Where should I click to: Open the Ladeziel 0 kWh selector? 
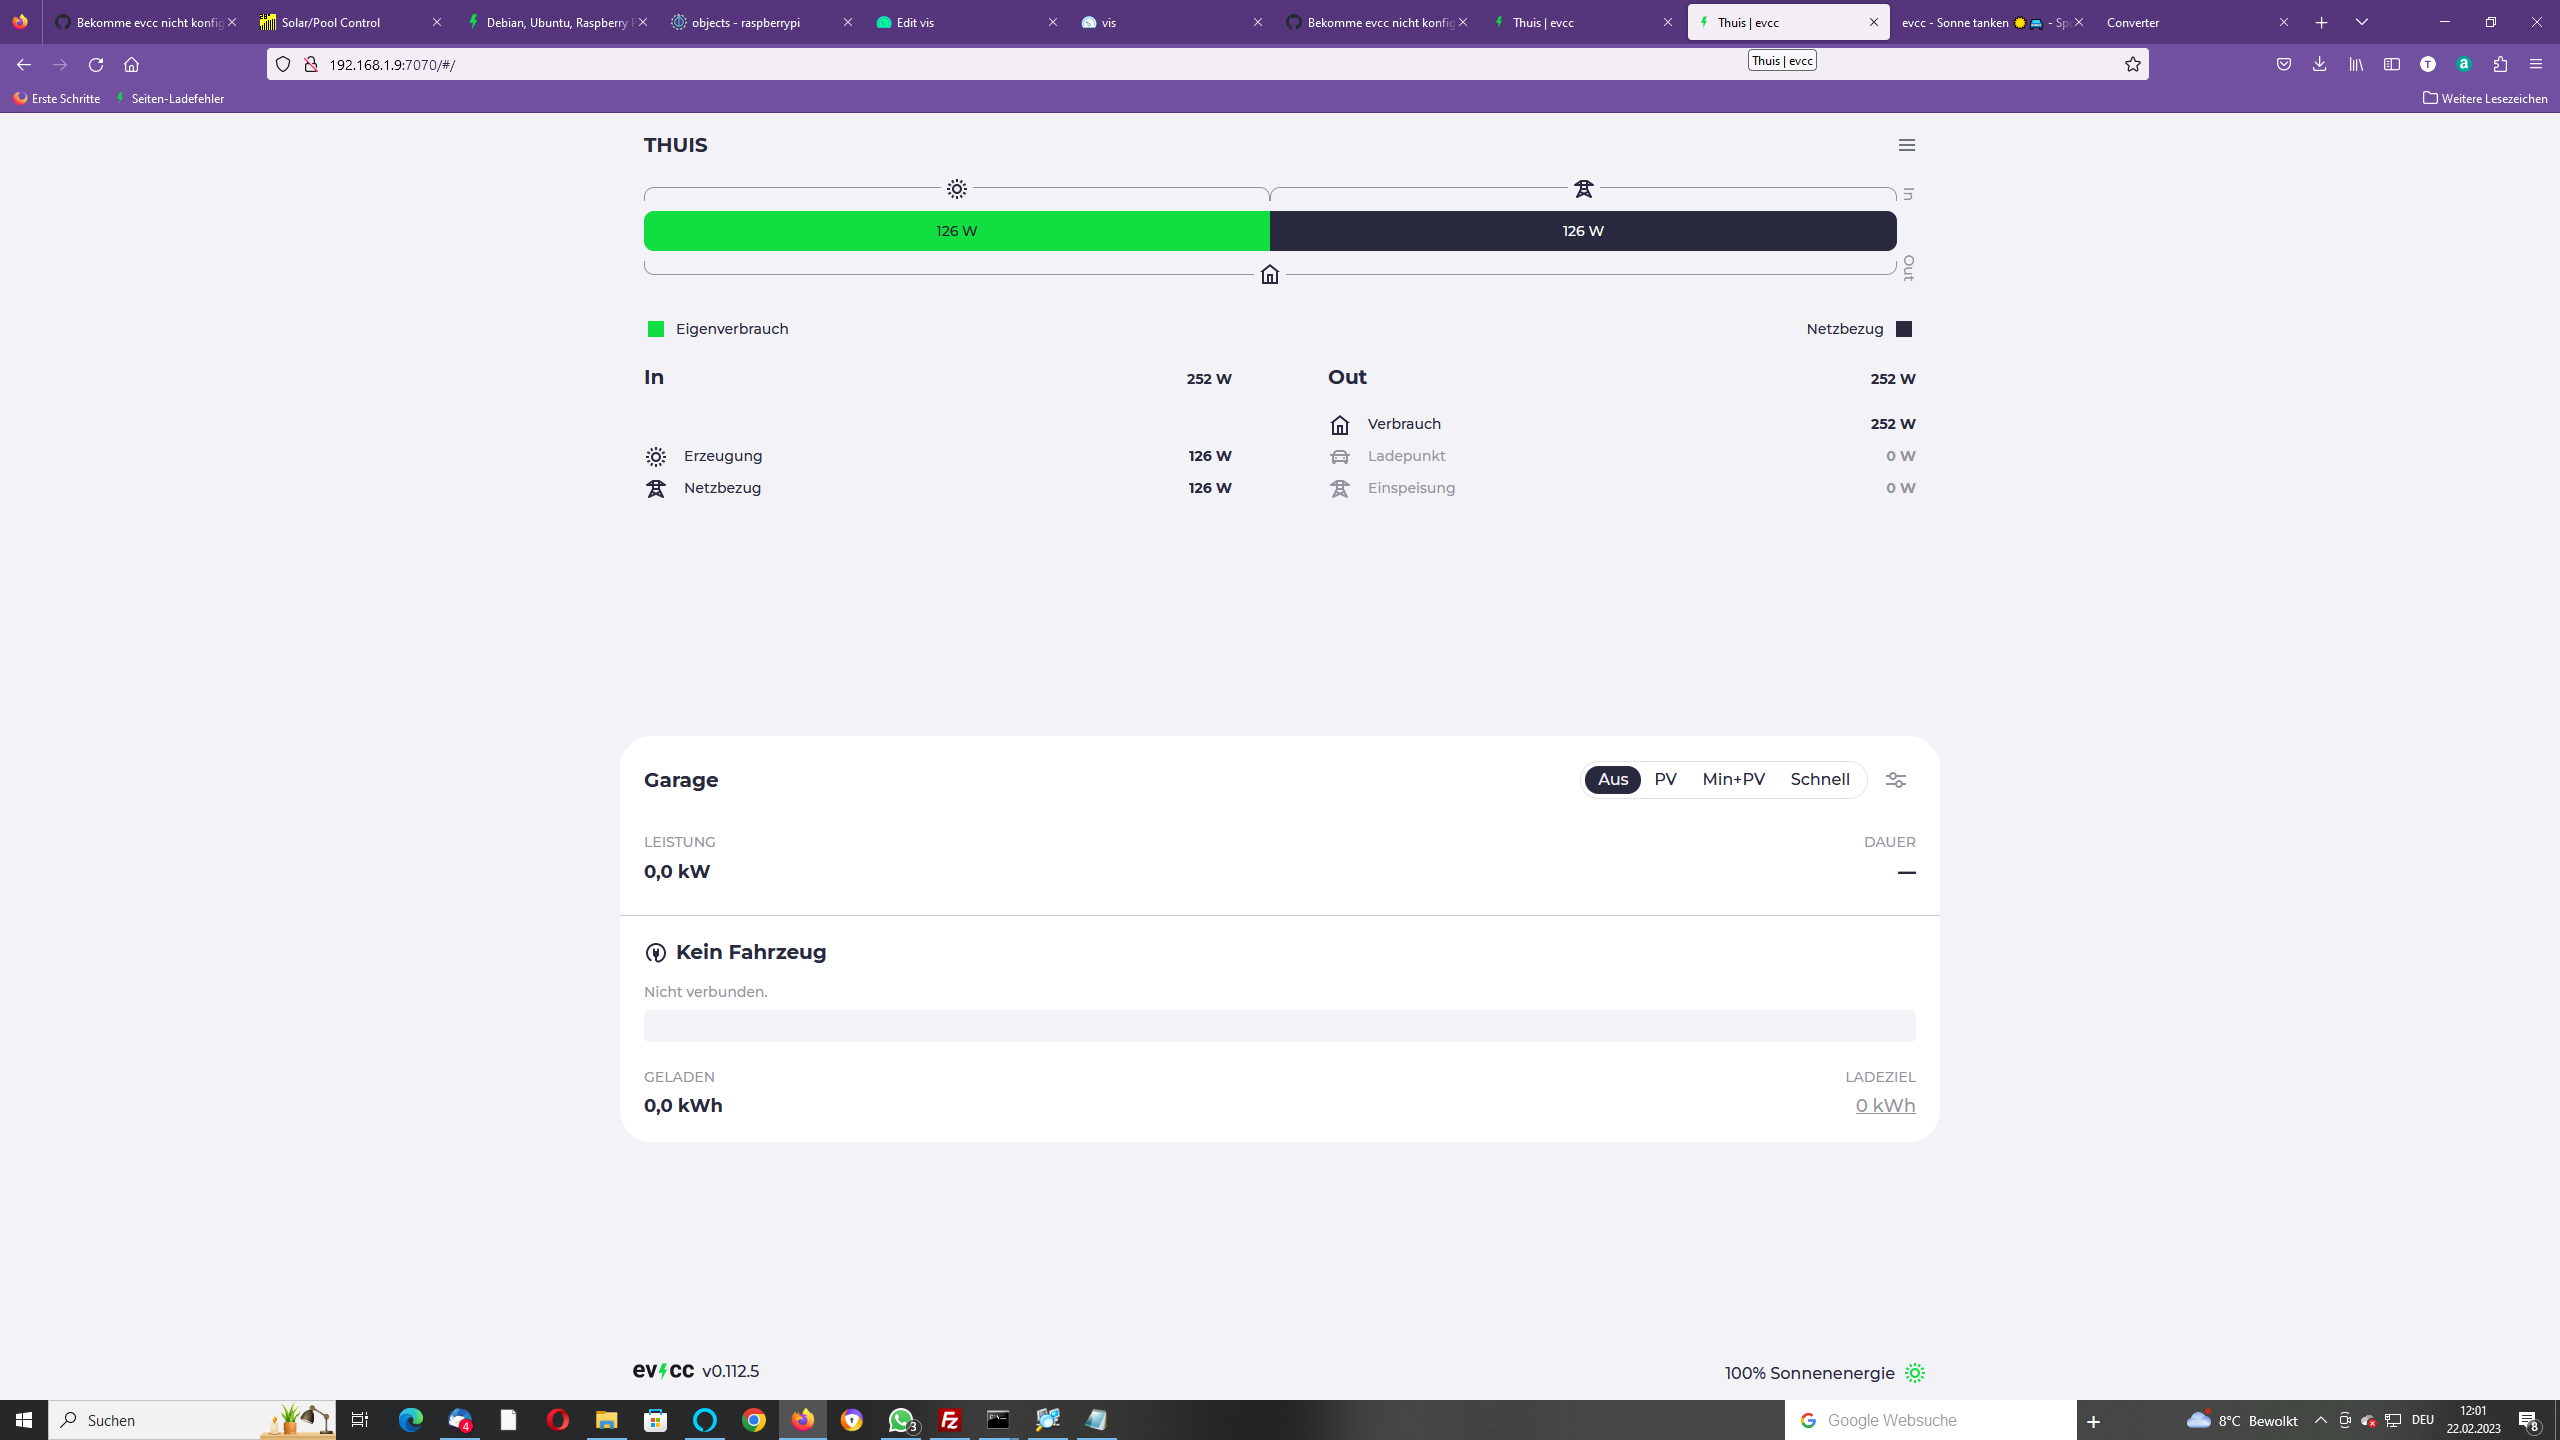(1884, 1106)
